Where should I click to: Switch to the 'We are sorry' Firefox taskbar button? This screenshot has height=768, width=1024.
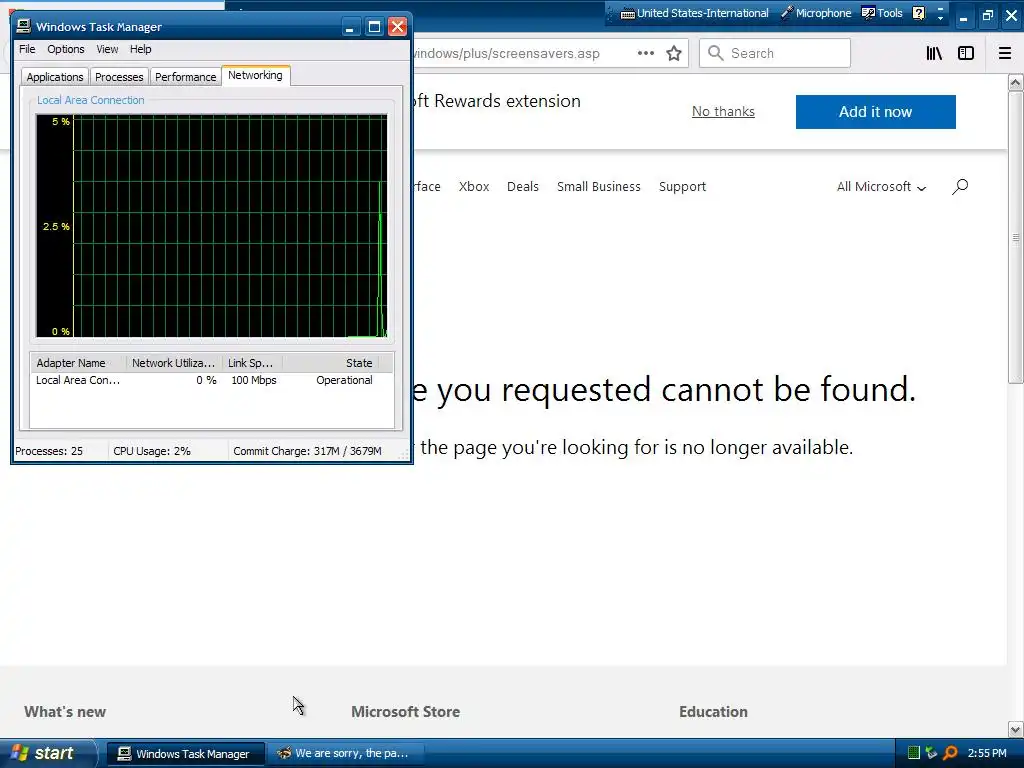345,754
